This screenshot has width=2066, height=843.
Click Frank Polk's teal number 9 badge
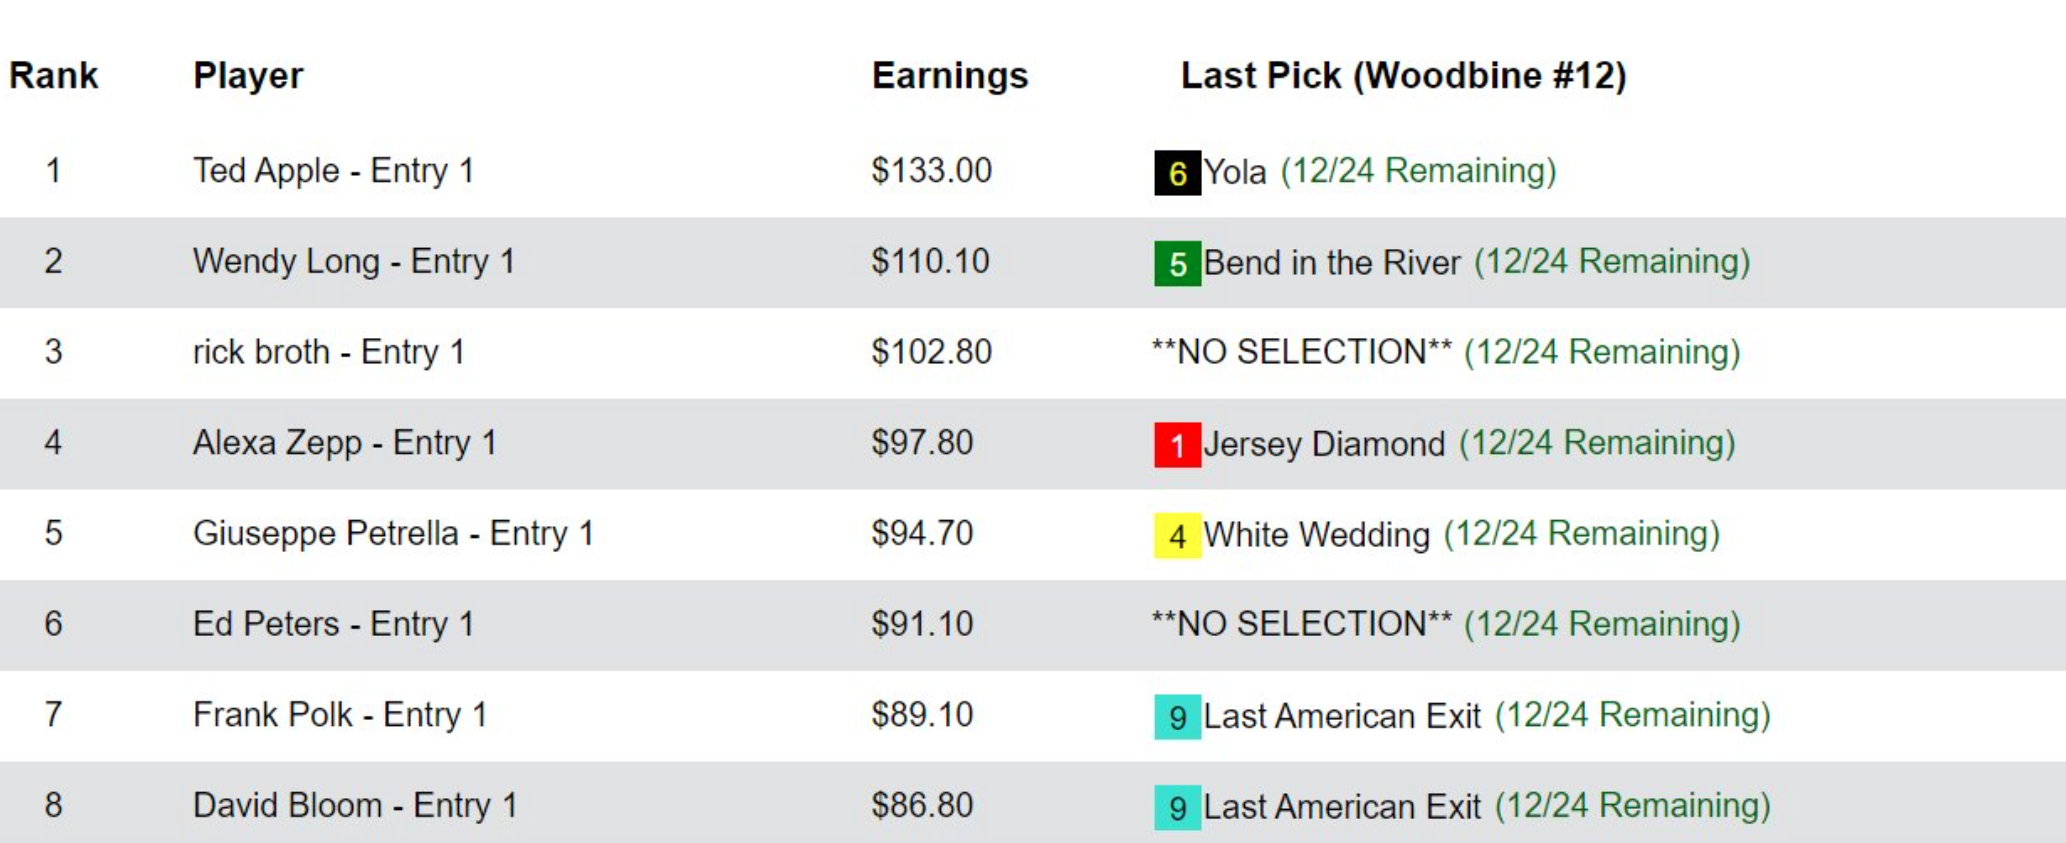point(1177,716)
